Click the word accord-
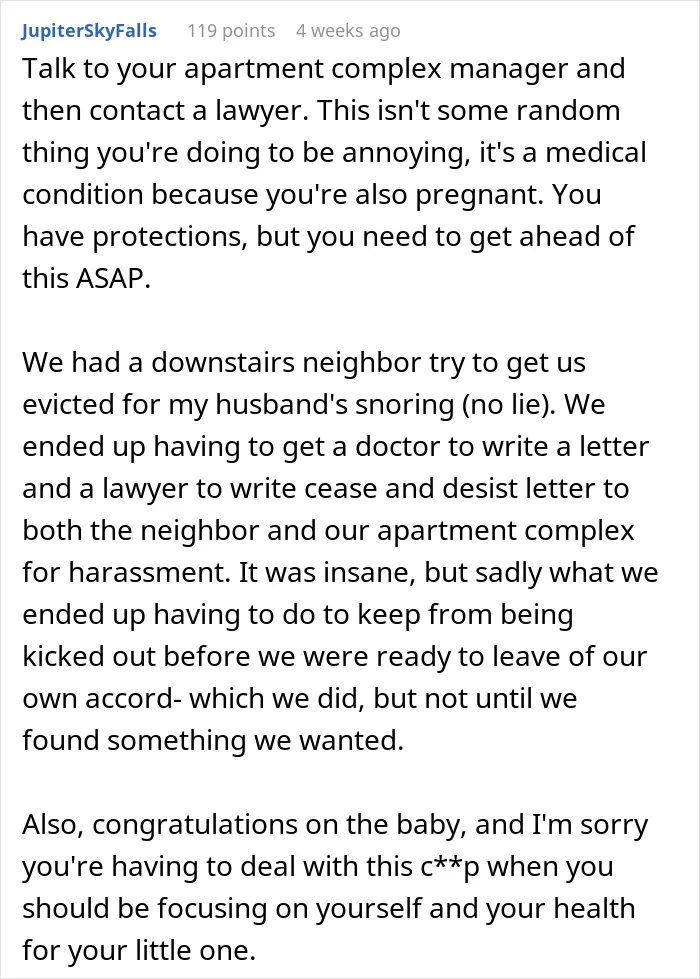The width and height of the screenshot is (700, 979). 133,699
